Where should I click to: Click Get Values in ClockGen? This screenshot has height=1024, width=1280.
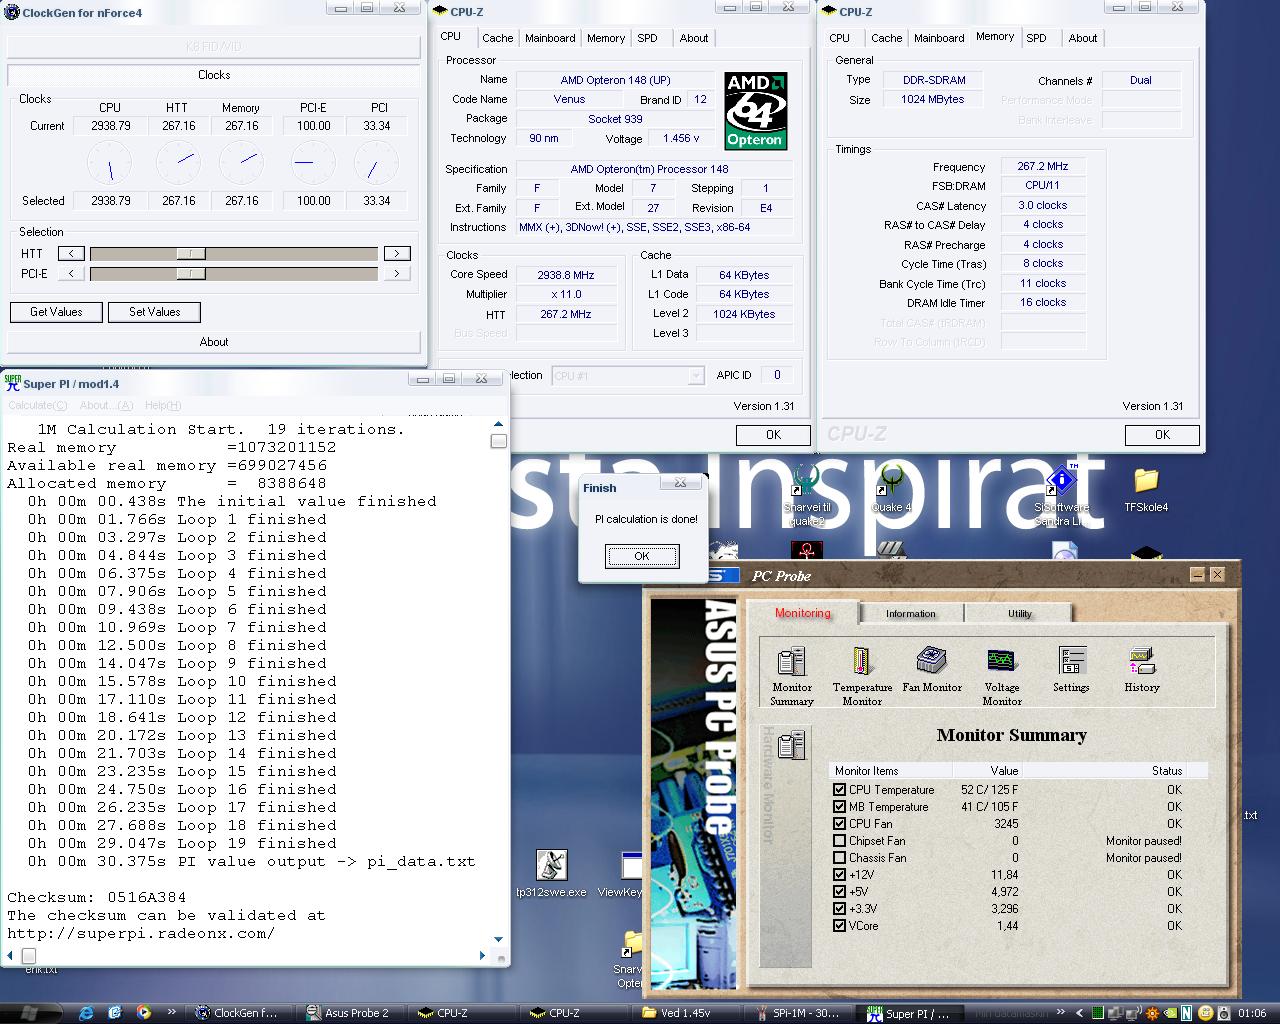click(x=56, y=312)
